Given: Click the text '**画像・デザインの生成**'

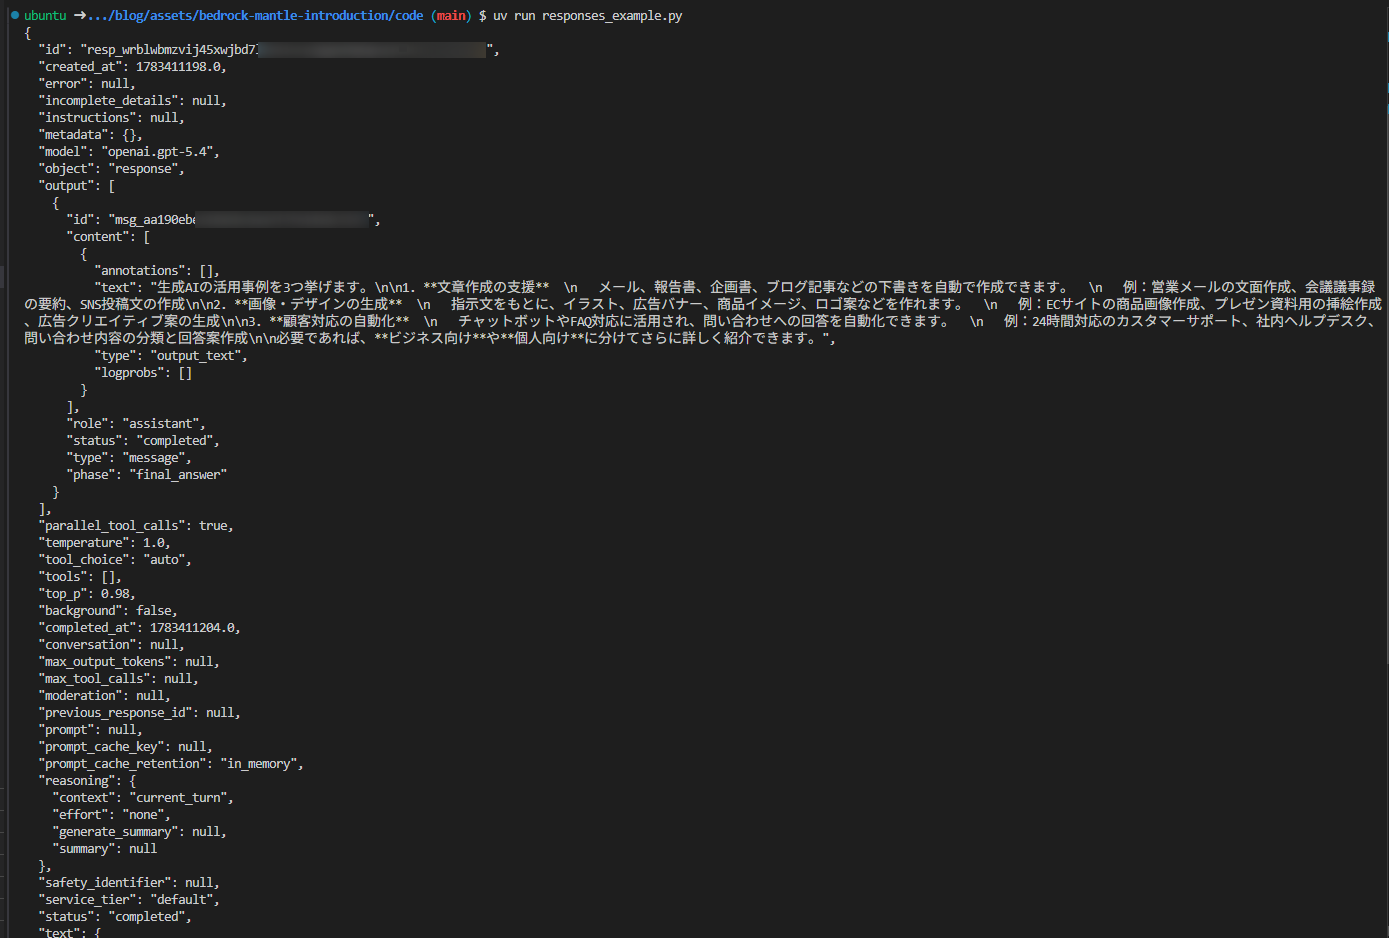Looking at the screenshot, I should point(318,305).
